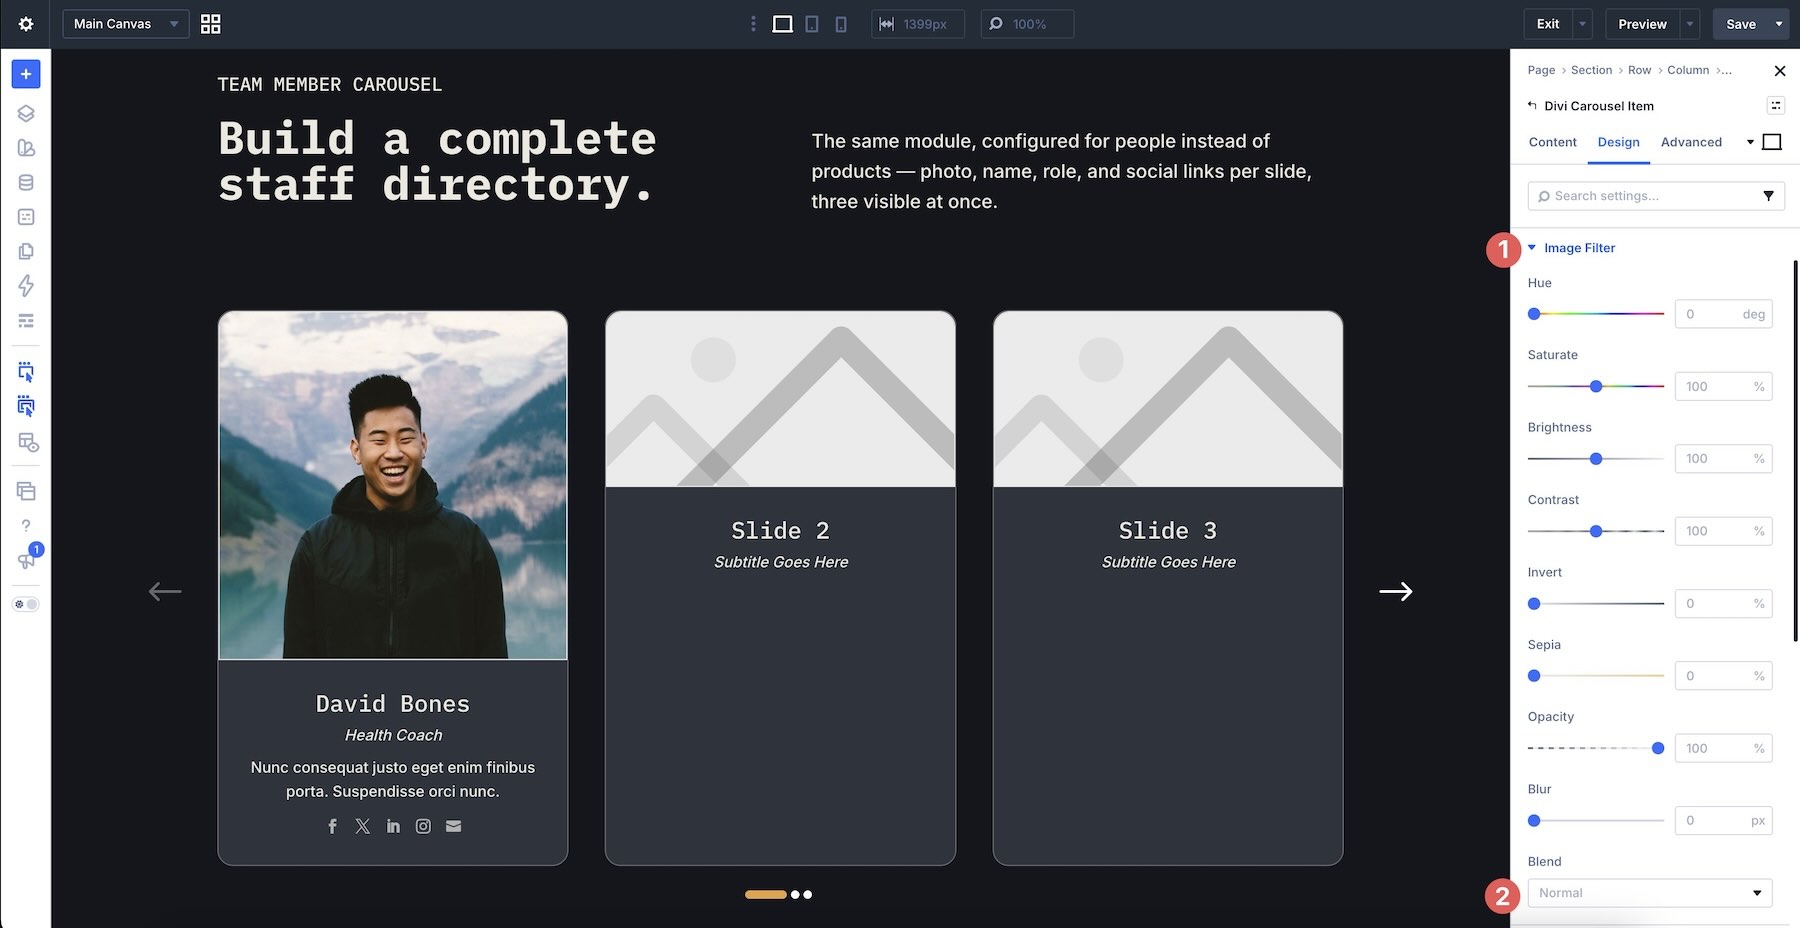Click the Hue slider handle
This screenshot has width=1800, height=928.
[1534, 314]
